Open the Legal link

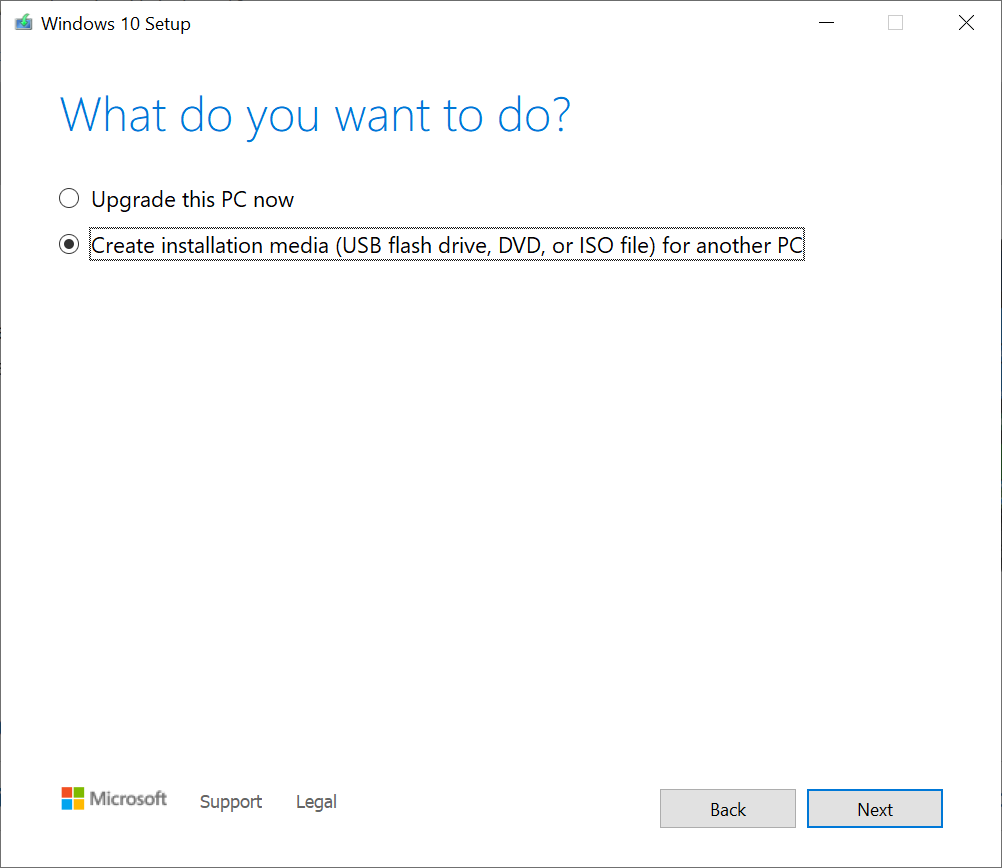pos(316,802)
